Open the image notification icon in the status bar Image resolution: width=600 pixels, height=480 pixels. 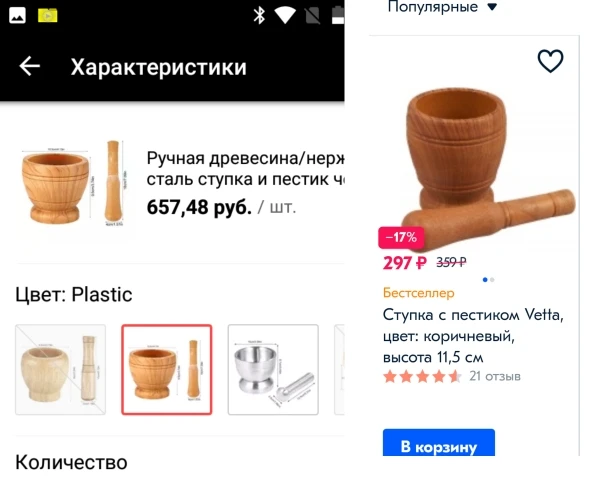(17, 16)
